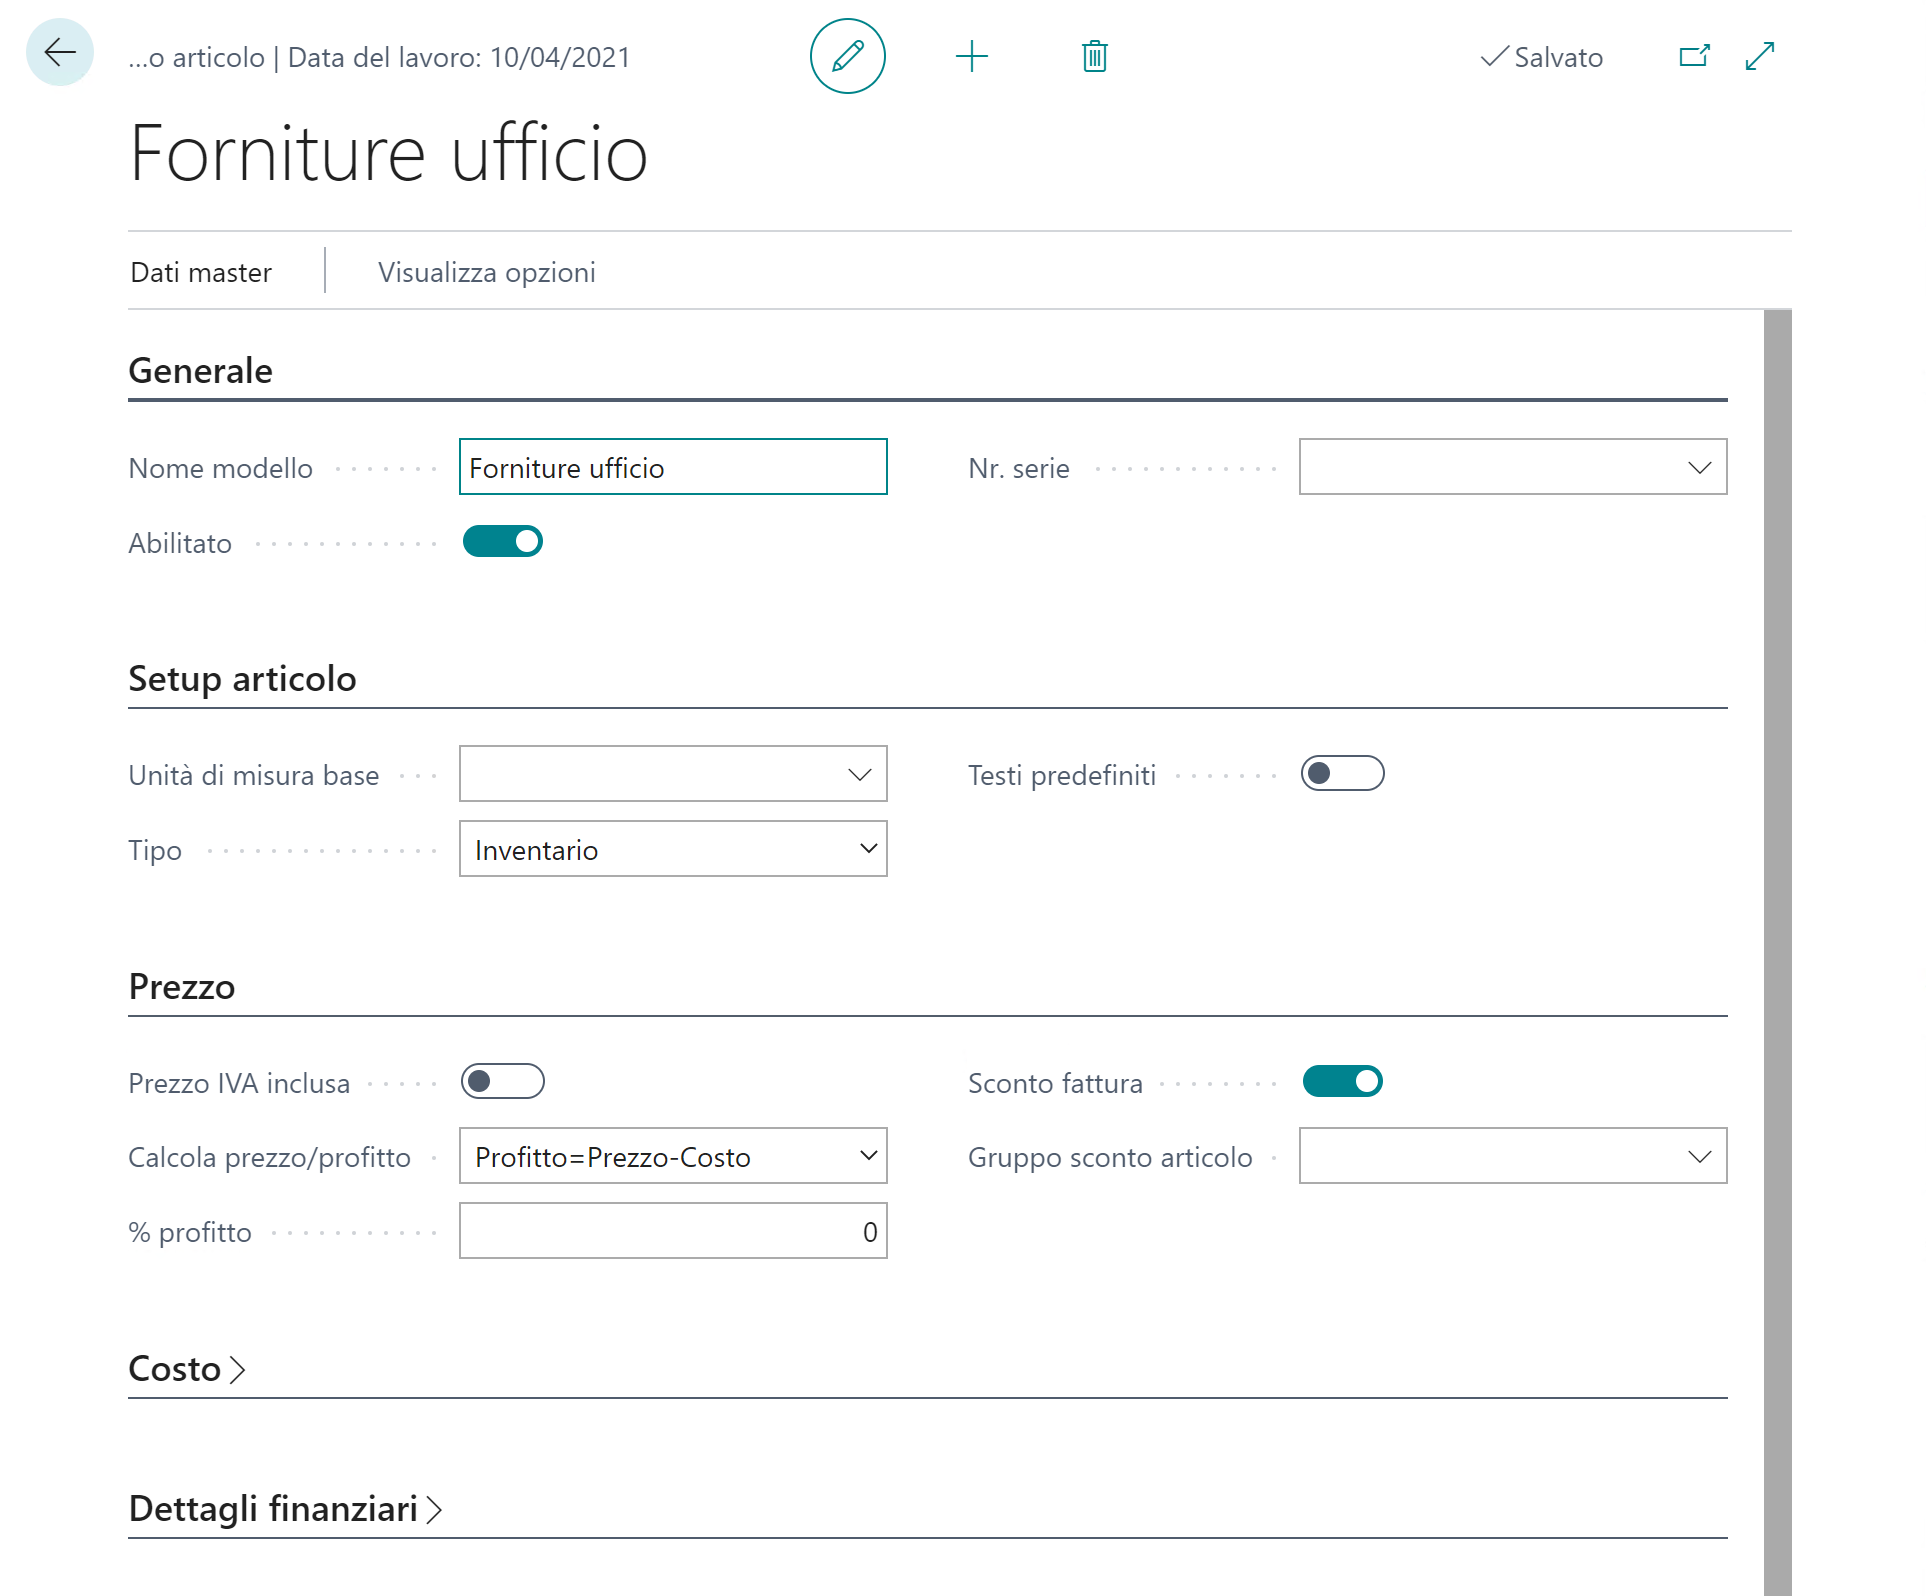1926x1596 pixels.
Task: Enable the Testi predefiniti toggle
Action: [x=1342, y=774]
